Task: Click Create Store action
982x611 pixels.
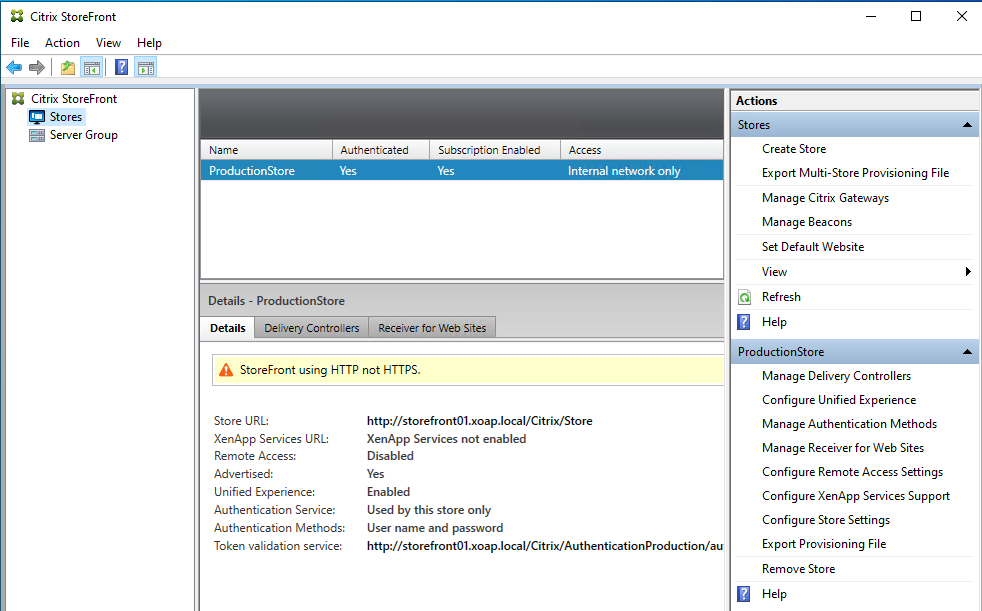Action: tap(793, 149)
